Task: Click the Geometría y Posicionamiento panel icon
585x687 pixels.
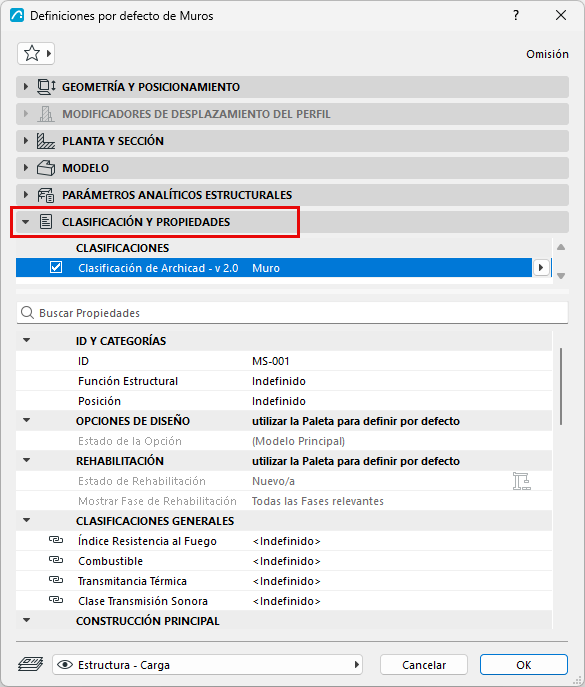Action: (46, 87)
